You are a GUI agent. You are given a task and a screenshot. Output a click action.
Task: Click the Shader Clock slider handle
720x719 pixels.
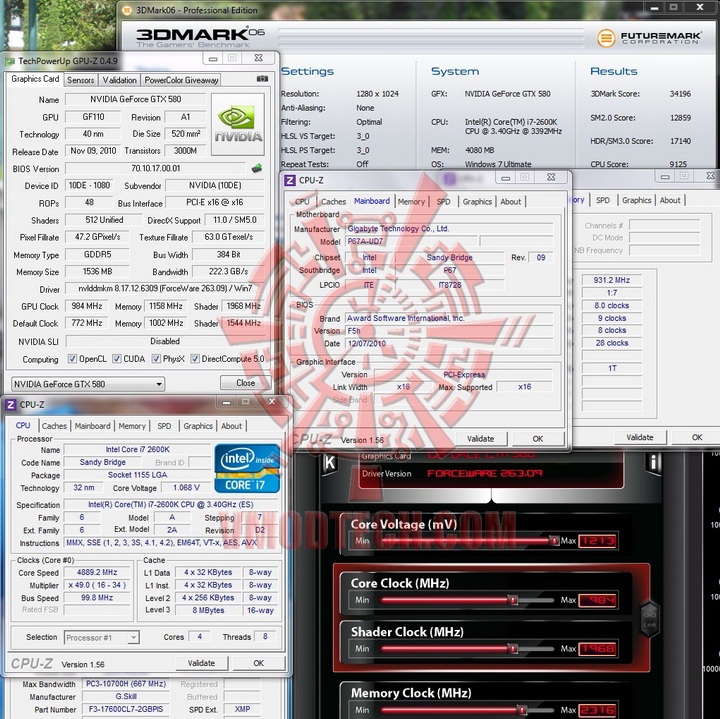[512, 648]
